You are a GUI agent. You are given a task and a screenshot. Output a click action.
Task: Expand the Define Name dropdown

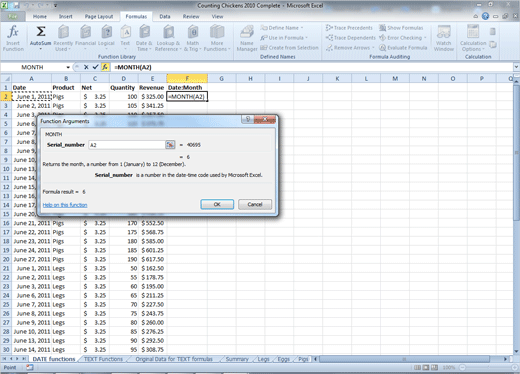tap(302, 28)
